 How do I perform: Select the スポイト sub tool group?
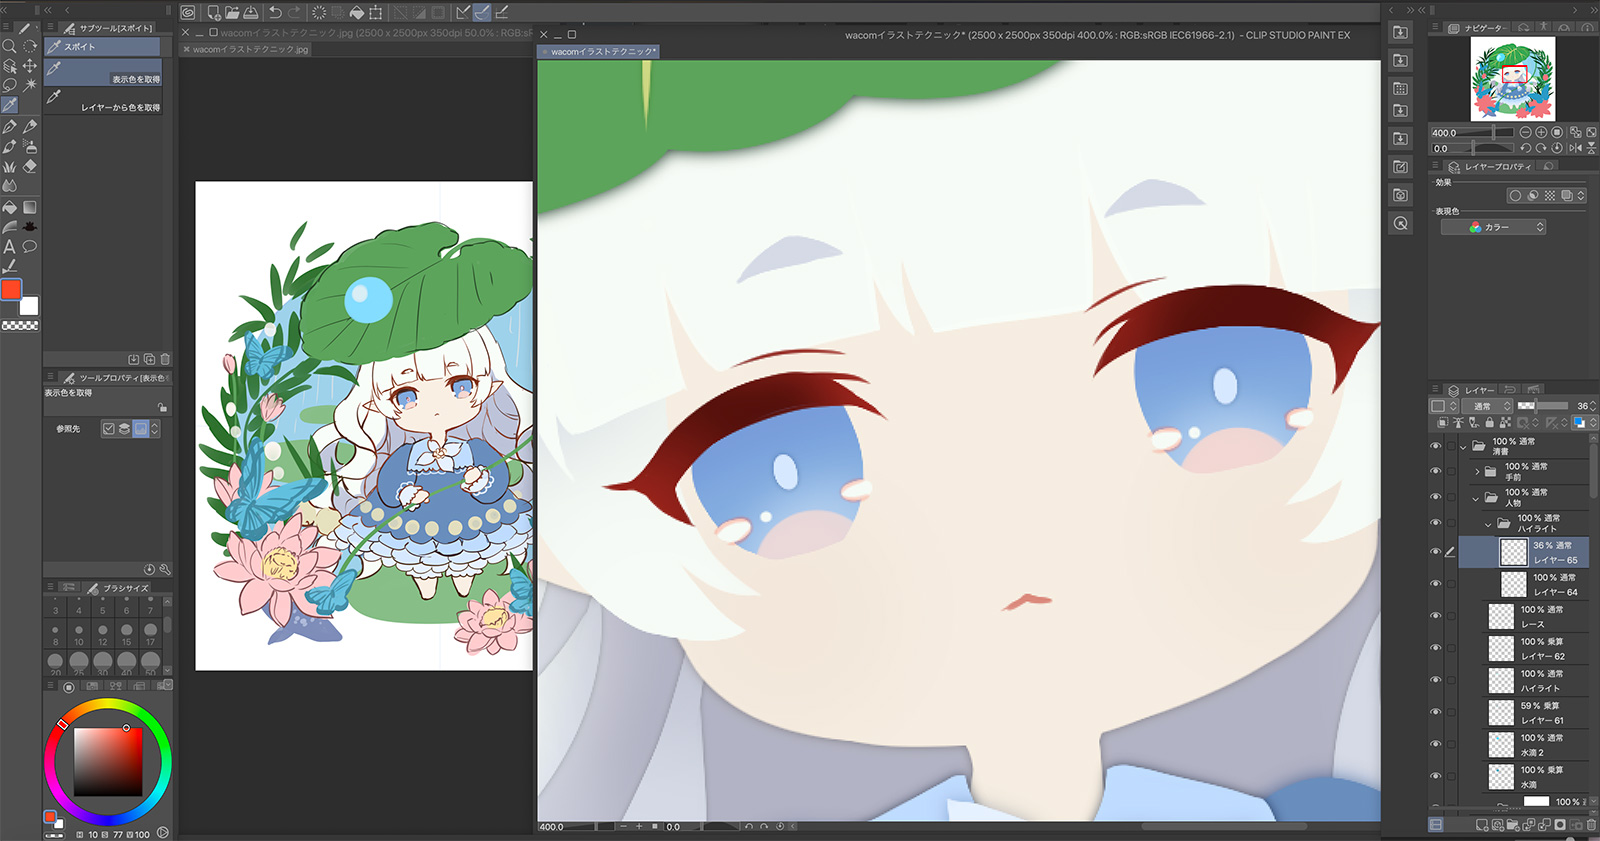[102, 47]
